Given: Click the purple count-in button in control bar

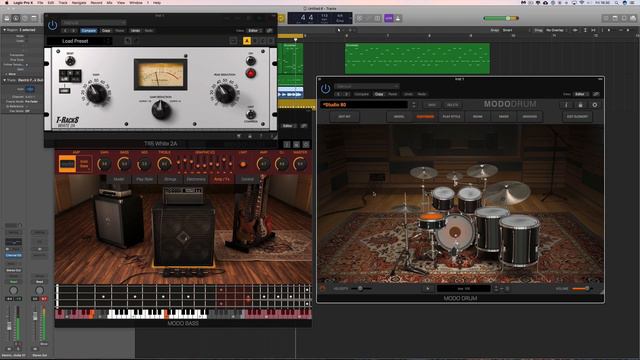Looking at the screenshot, I should tap(389, 18).
